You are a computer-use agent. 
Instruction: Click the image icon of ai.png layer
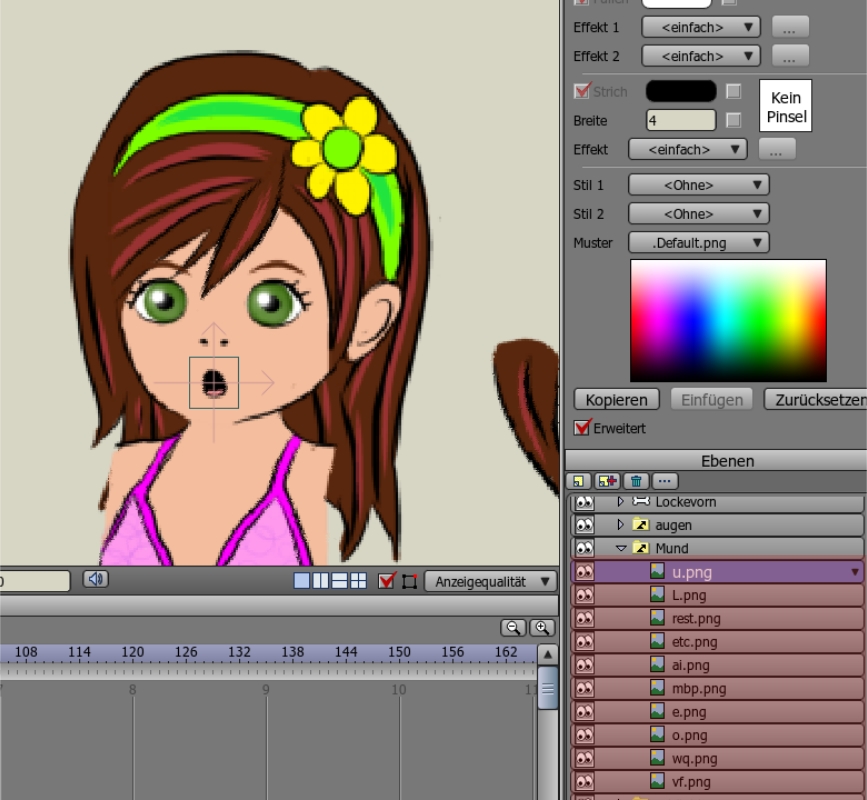(x=657, y=664)
